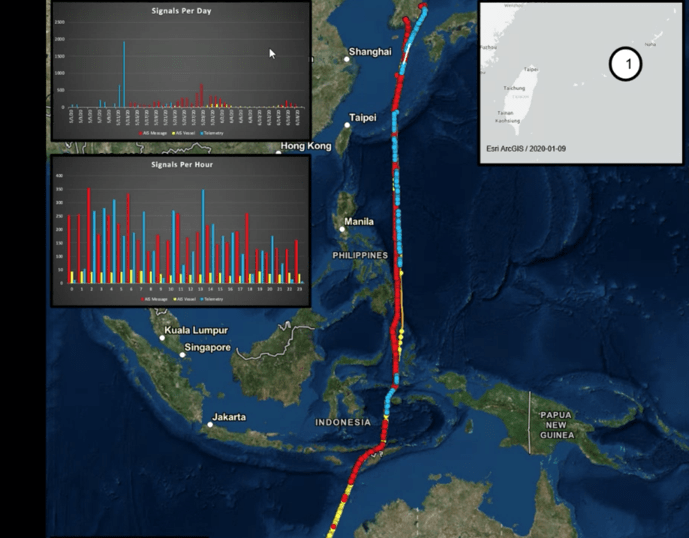Image resolution: width=689 pixels, height=538 pixels.
Task: Select the Taipei city marker on main map
Action: tap(349, 124)
